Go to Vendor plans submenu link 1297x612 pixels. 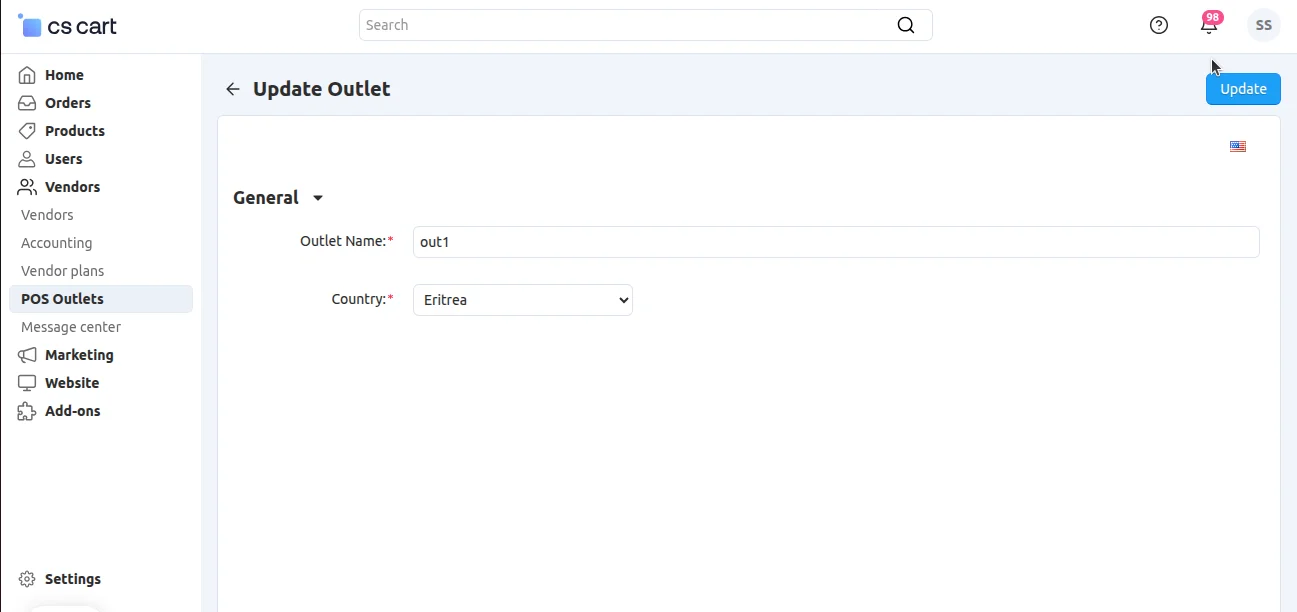coord(62,271)
